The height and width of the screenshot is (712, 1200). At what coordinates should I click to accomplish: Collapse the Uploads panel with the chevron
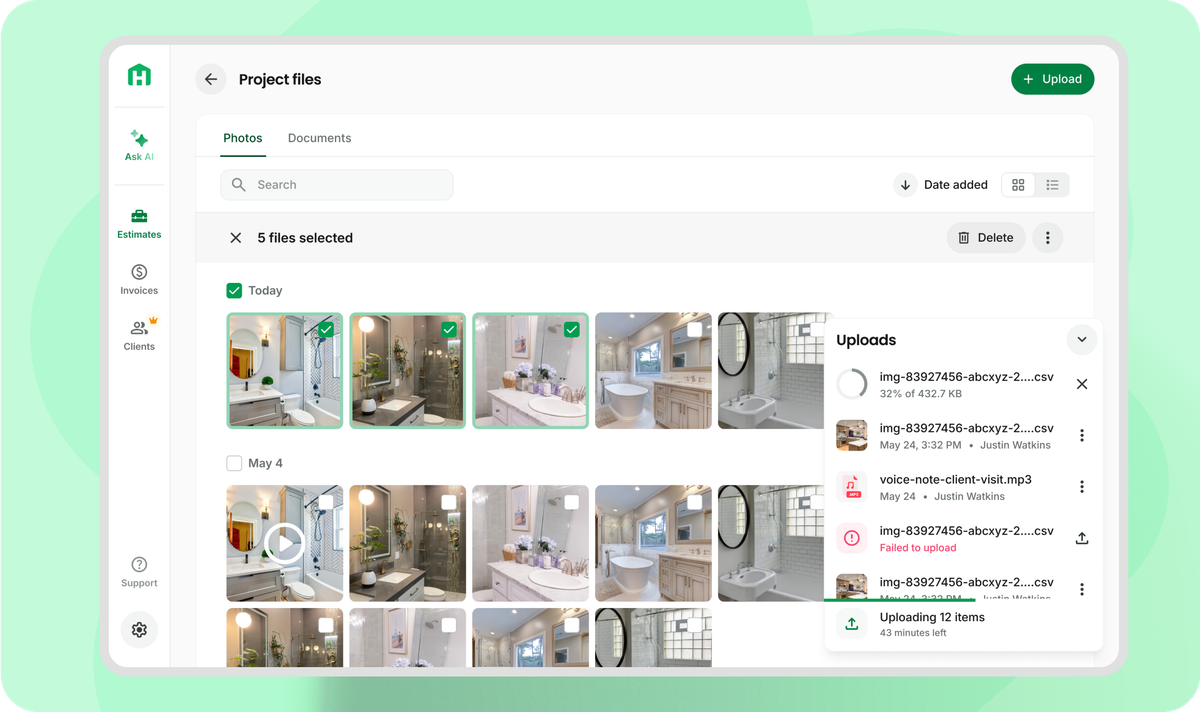pyautogui.click(x=1081, y=340)
